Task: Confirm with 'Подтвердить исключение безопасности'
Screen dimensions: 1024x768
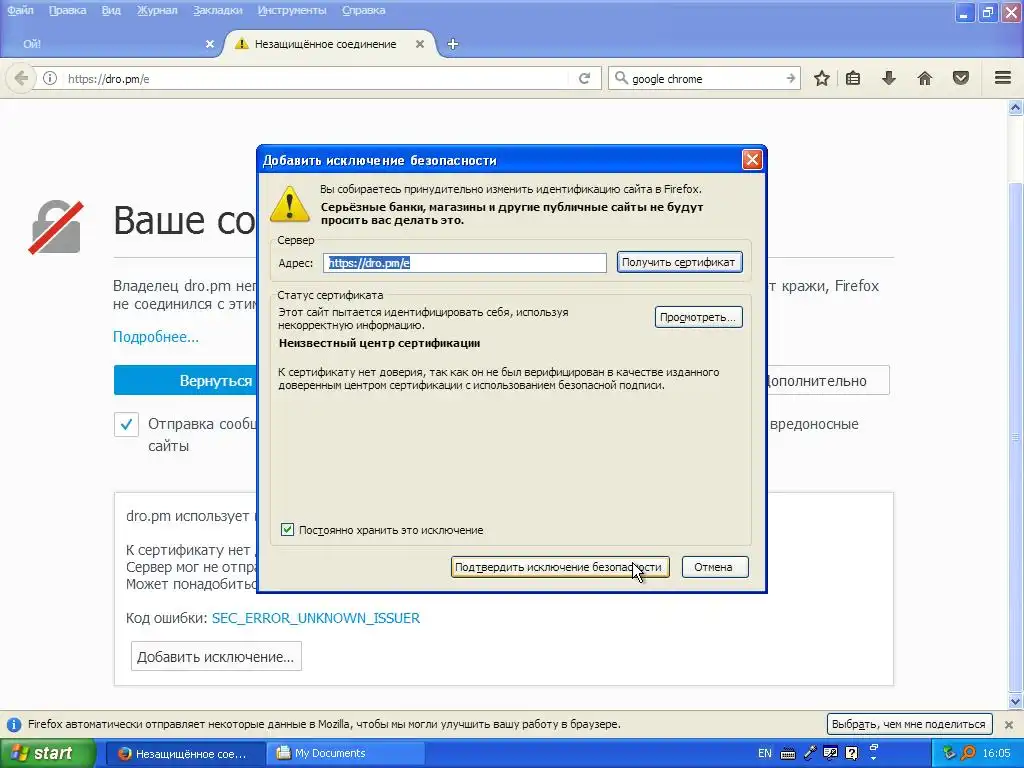Action: tap(560, 567)
